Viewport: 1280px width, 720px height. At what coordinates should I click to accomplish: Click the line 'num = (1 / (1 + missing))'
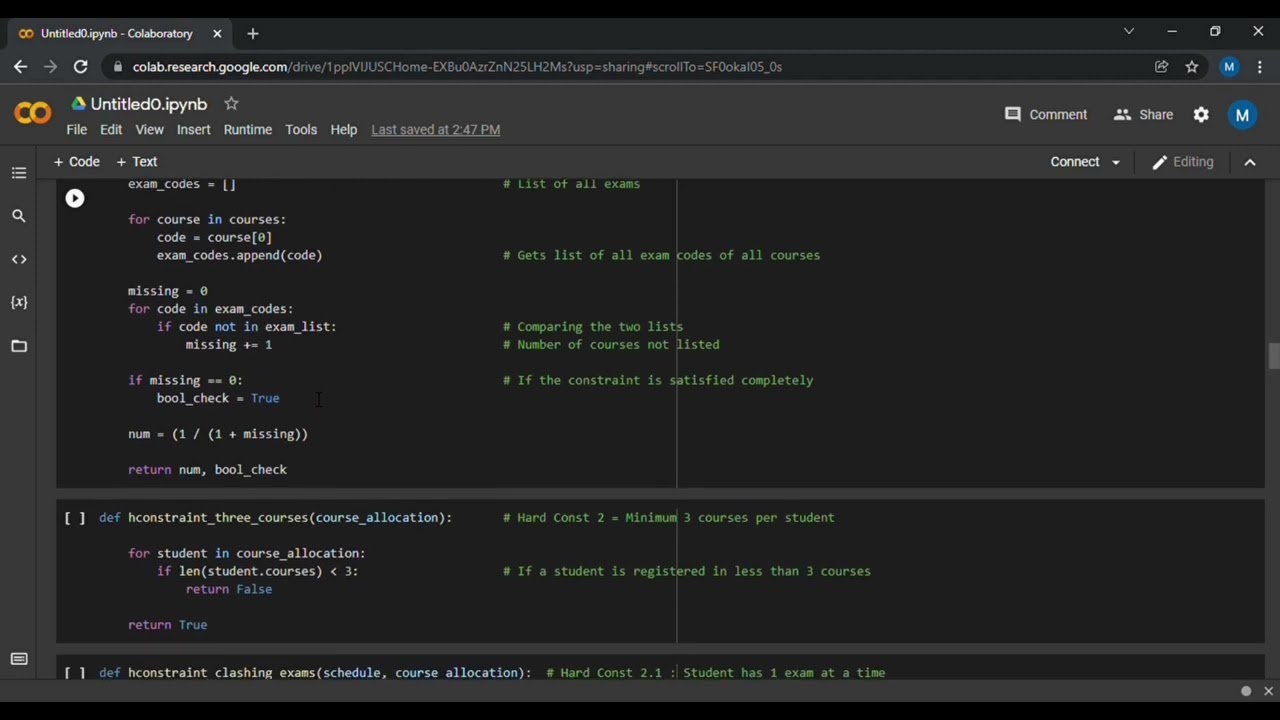218,434
